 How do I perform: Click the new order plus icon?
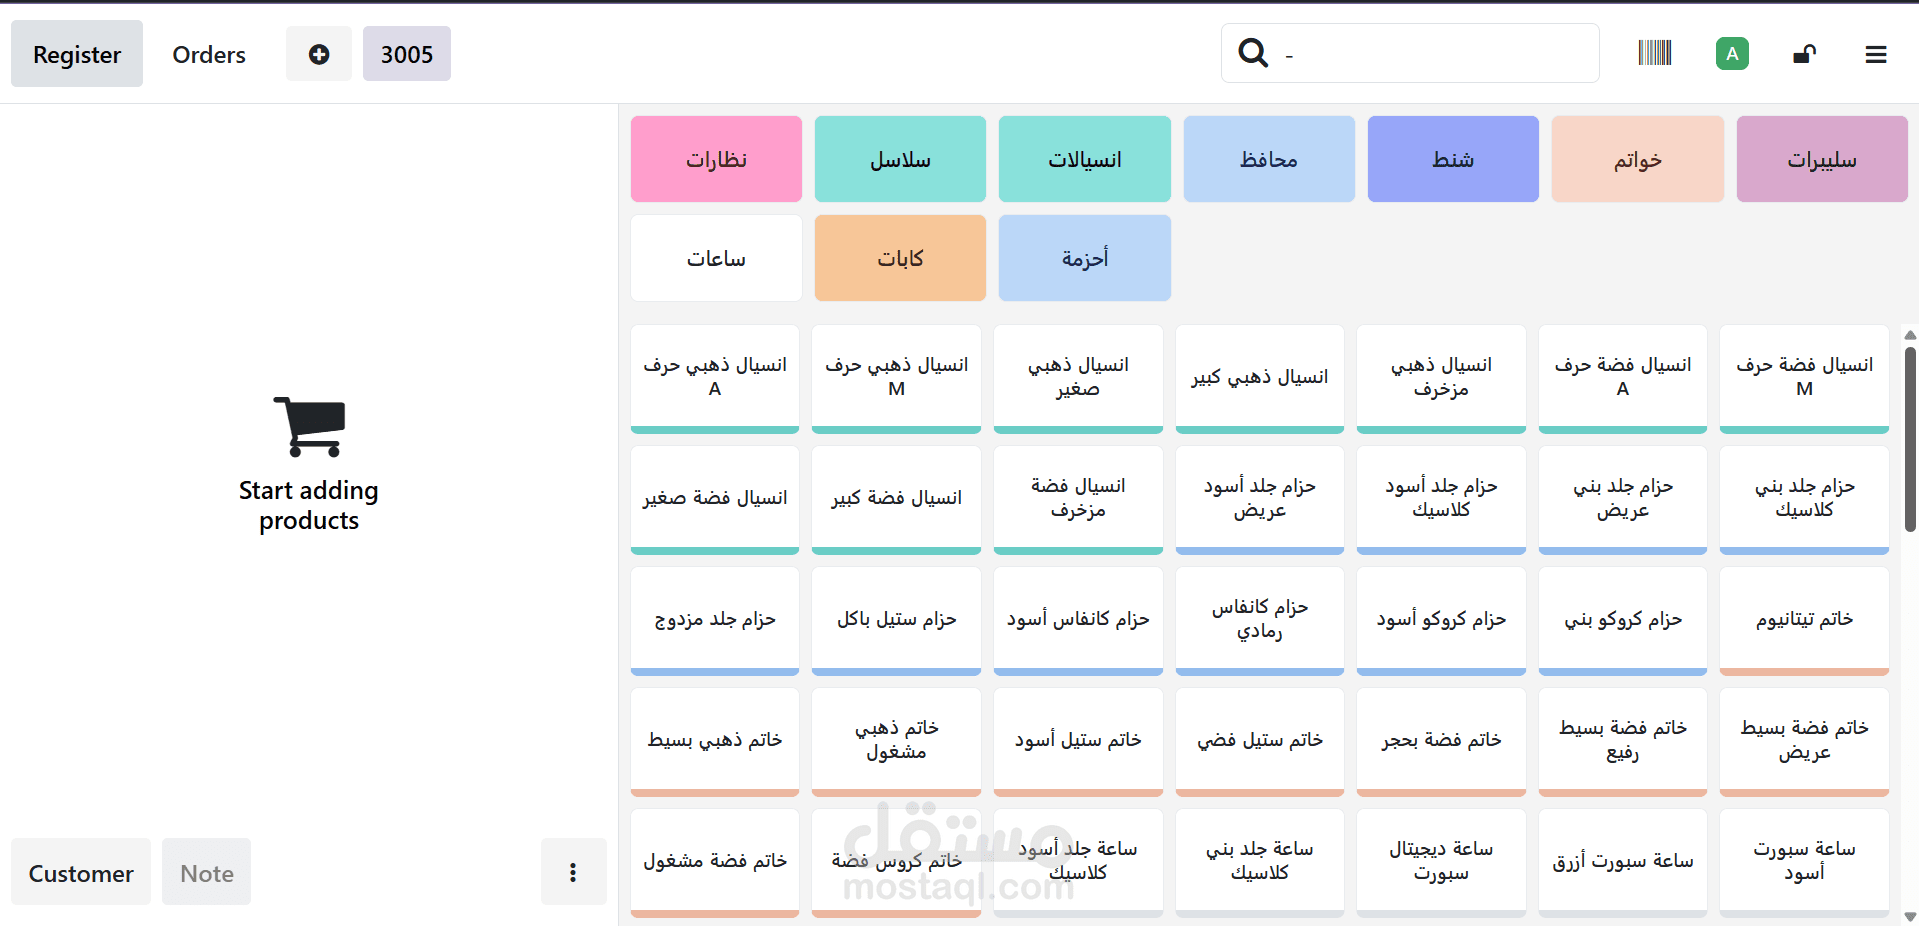coord(318,54)
